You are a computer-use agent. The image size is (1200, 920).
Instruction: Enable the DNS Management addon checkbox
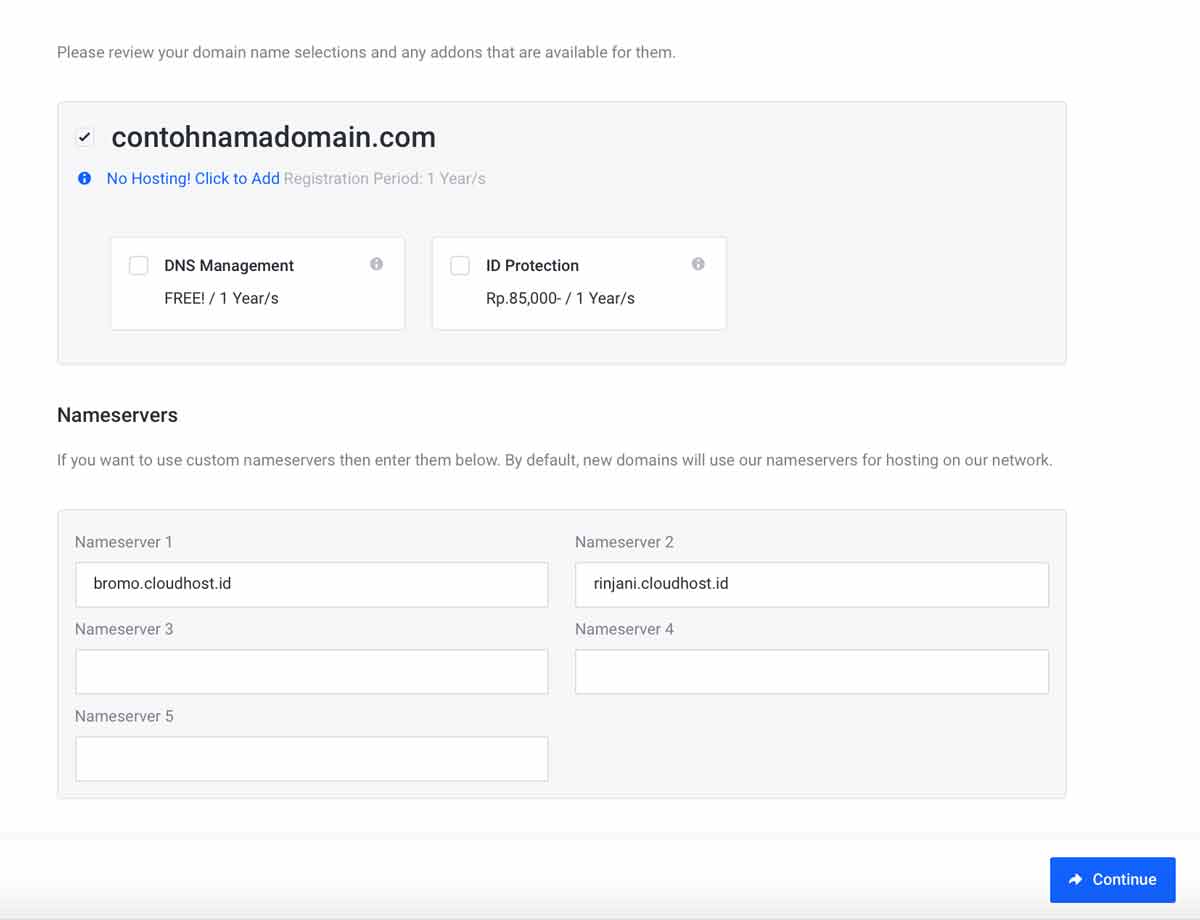coord(139,265)
